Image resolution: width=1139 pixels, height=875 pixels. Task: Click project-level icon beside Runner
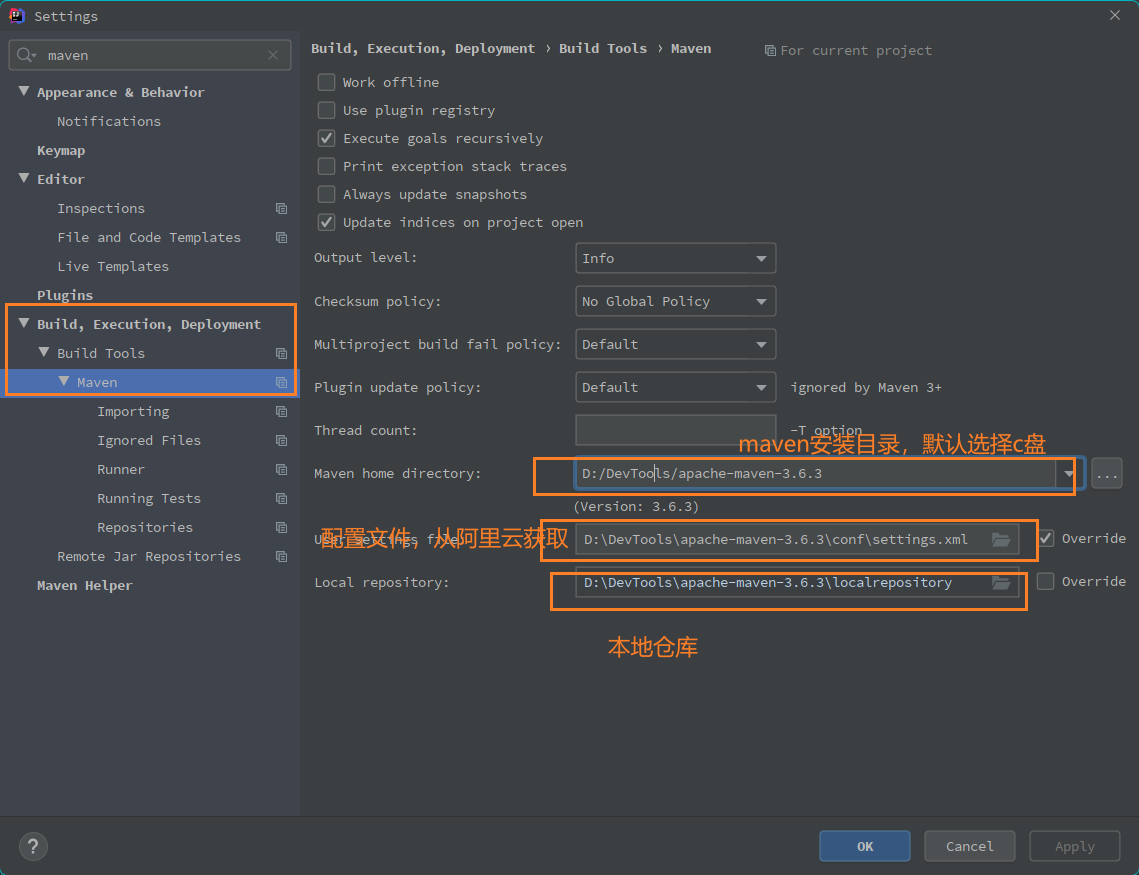[x=282, y=470]
